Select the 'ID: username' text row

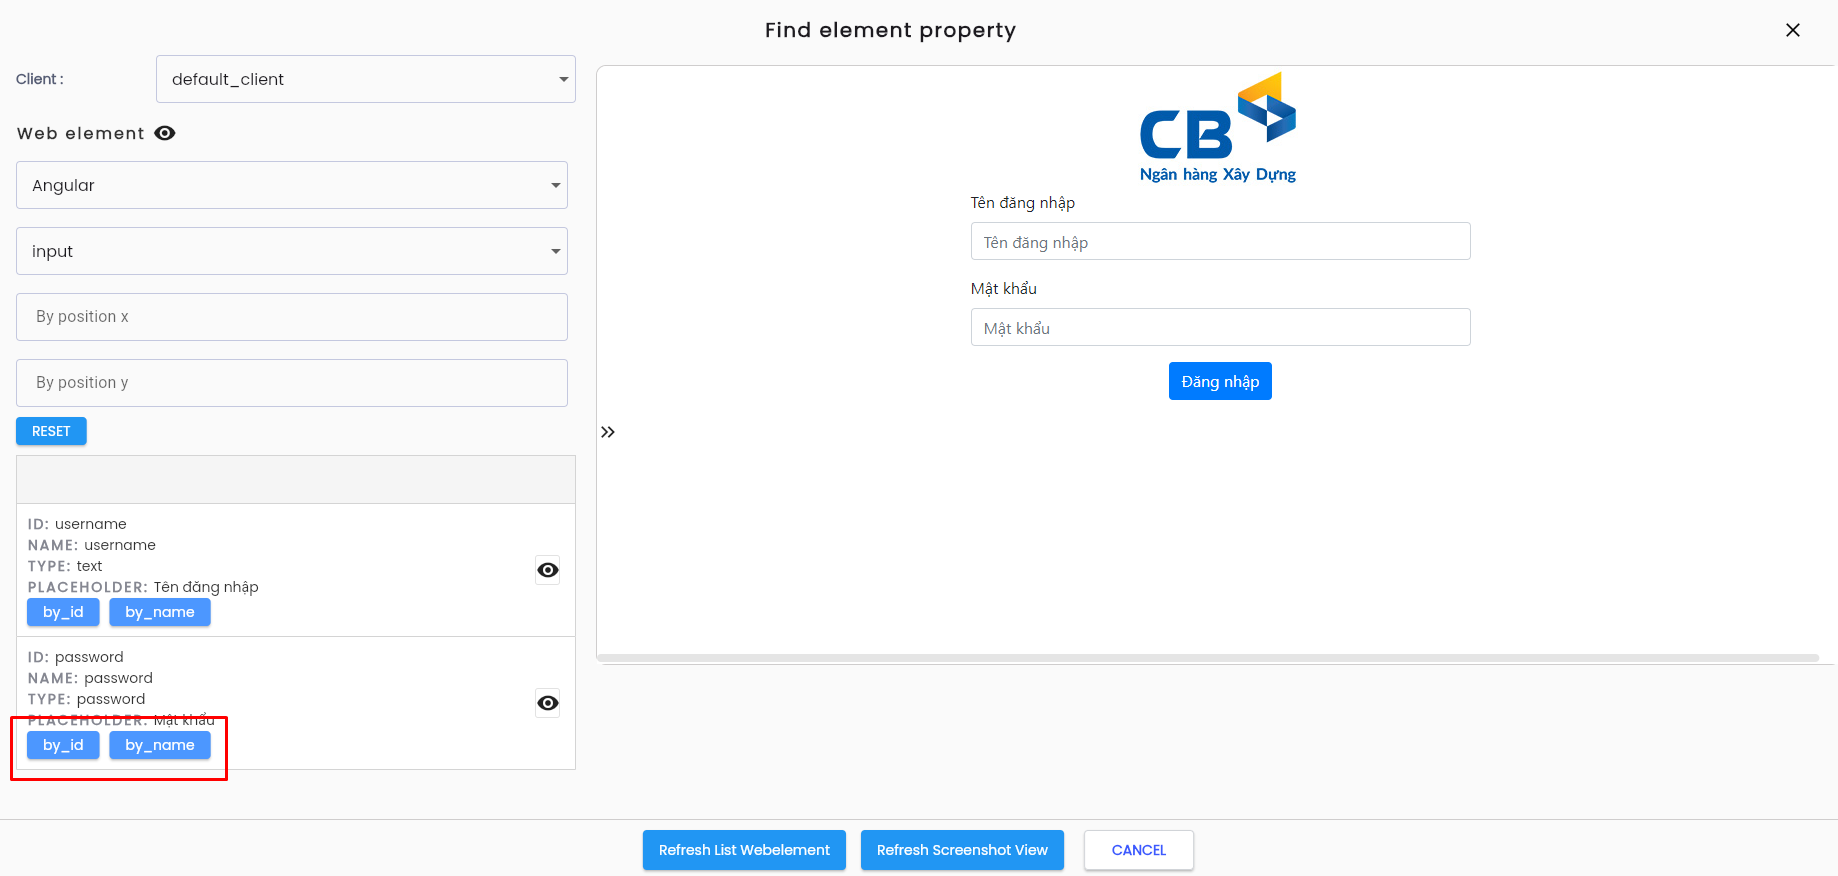[77, 524]
